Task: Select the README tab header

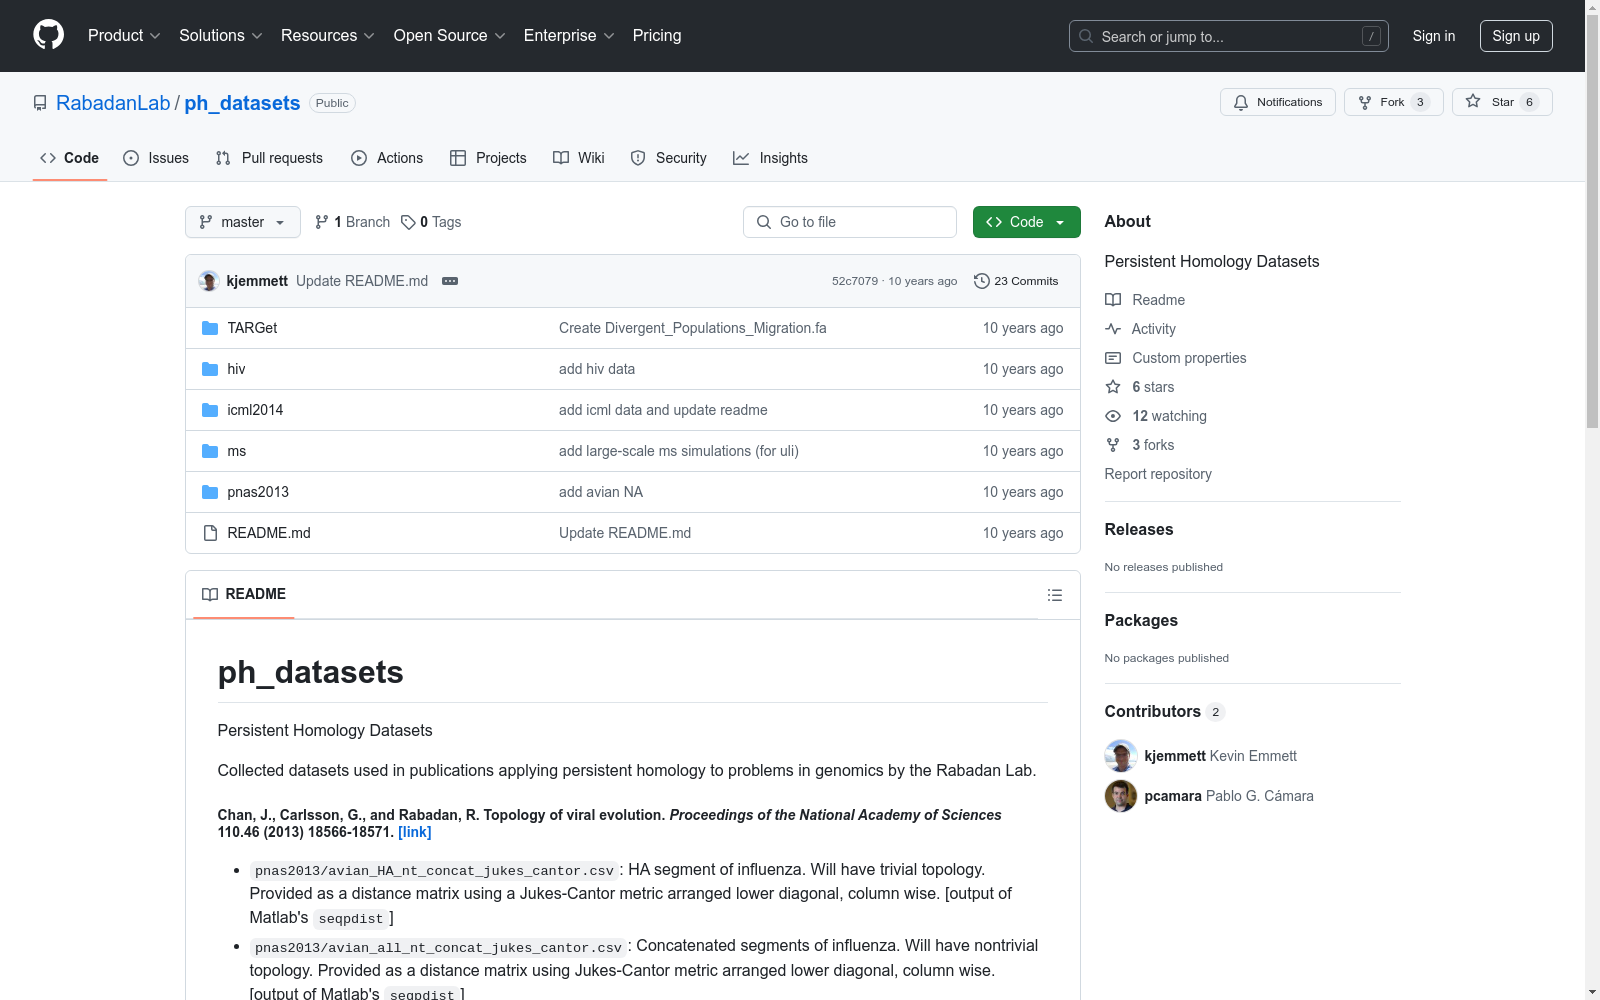Action: tap(244, 595)
